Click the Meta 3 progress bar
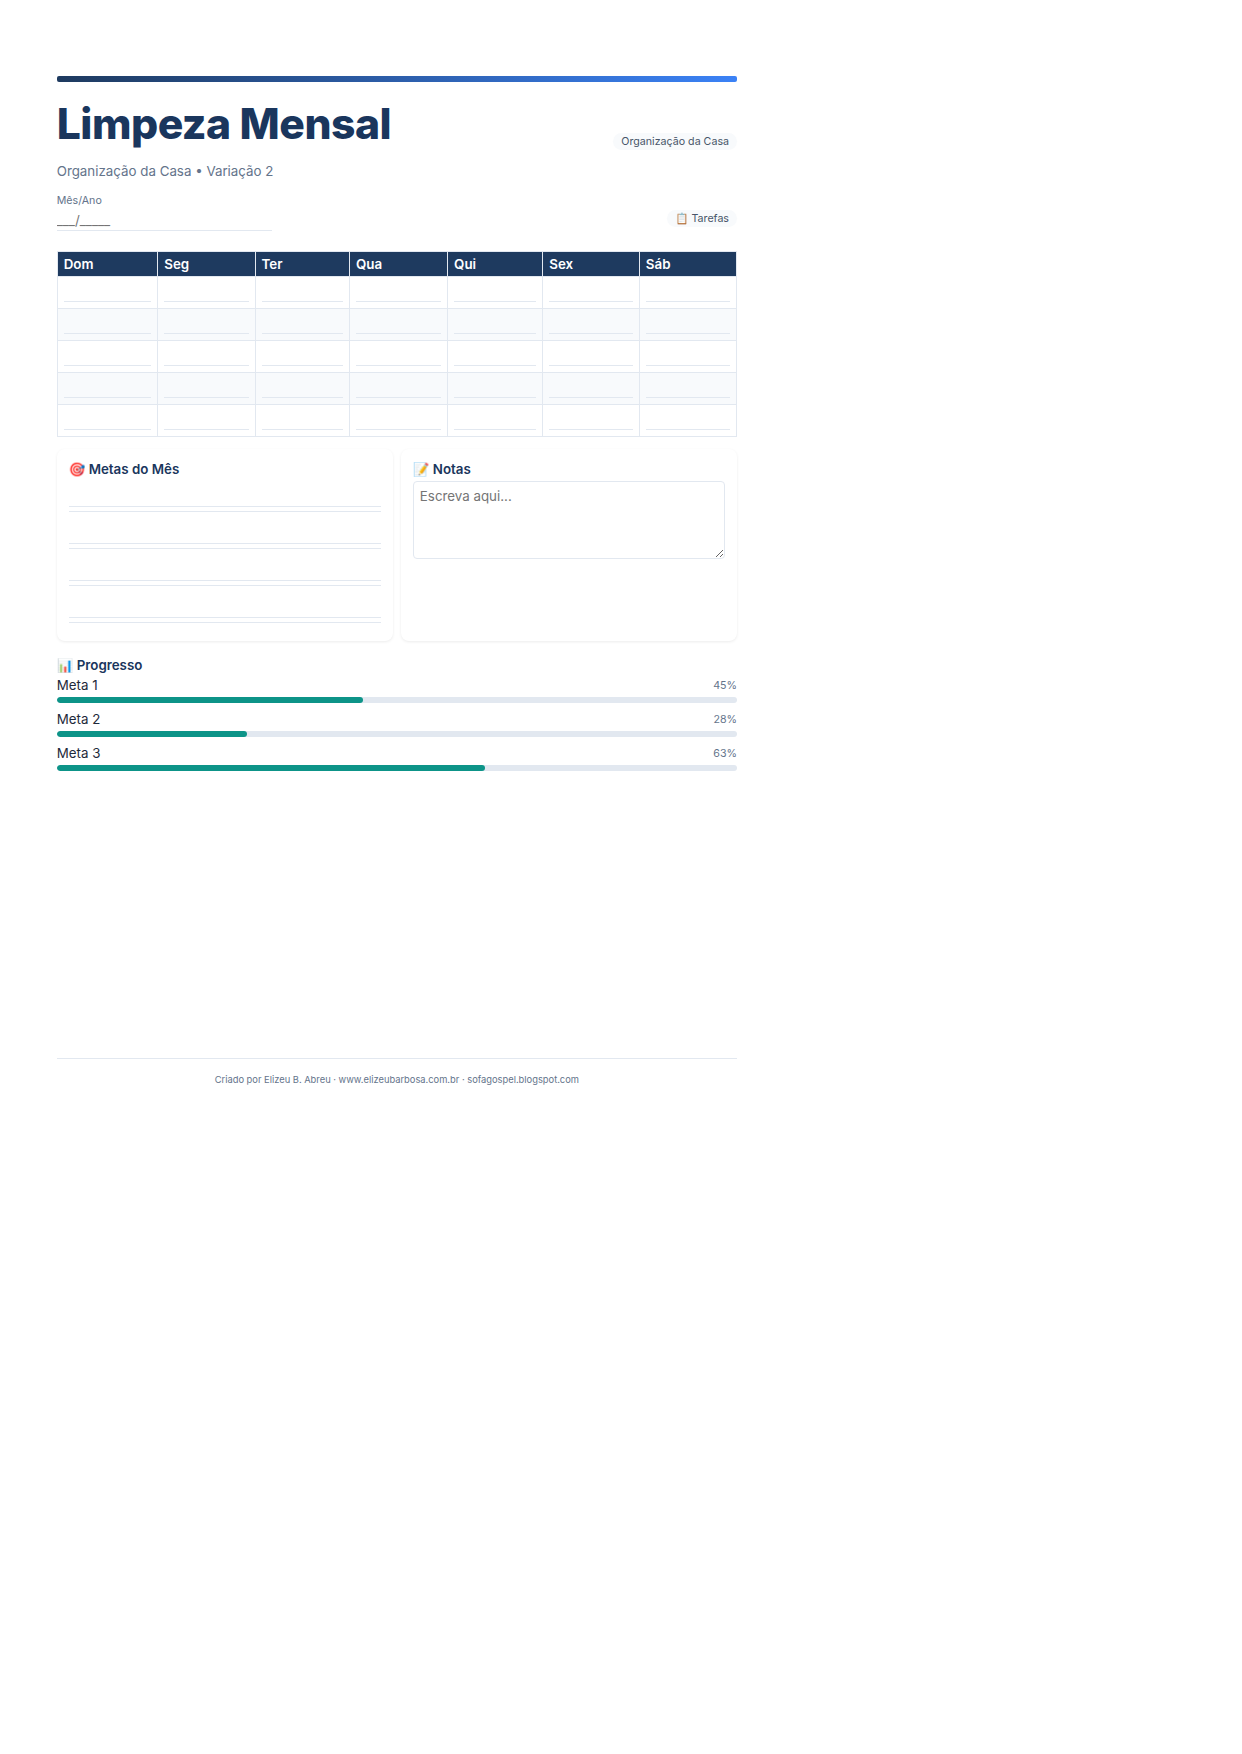Screen dimensions: 1242x1754 [397, 768]
